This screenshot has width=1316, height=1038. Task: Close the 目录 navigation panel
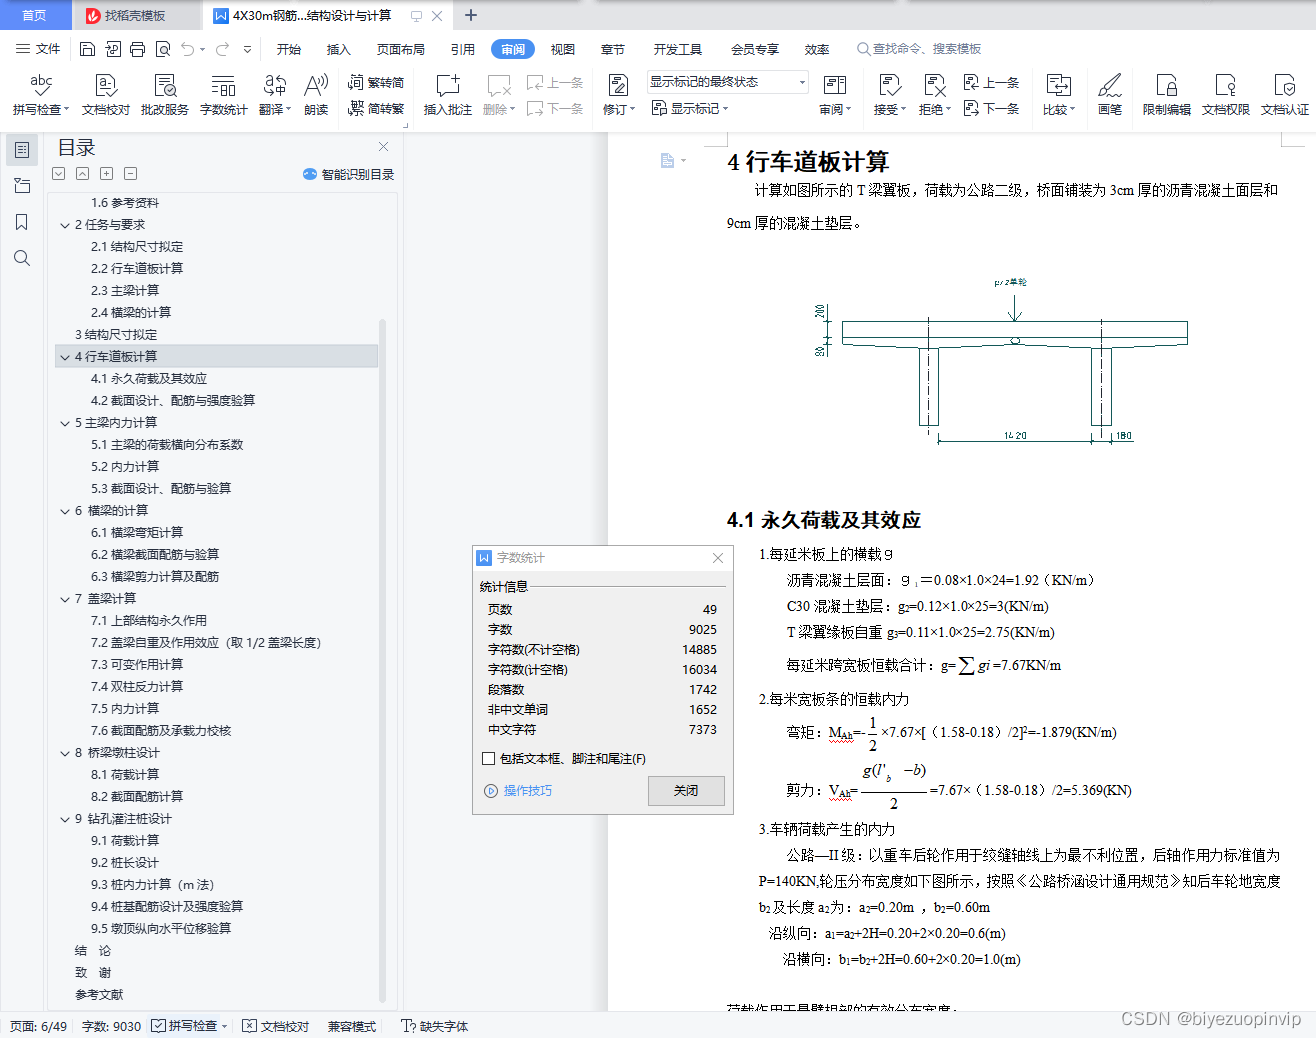(x=383, y=146)
